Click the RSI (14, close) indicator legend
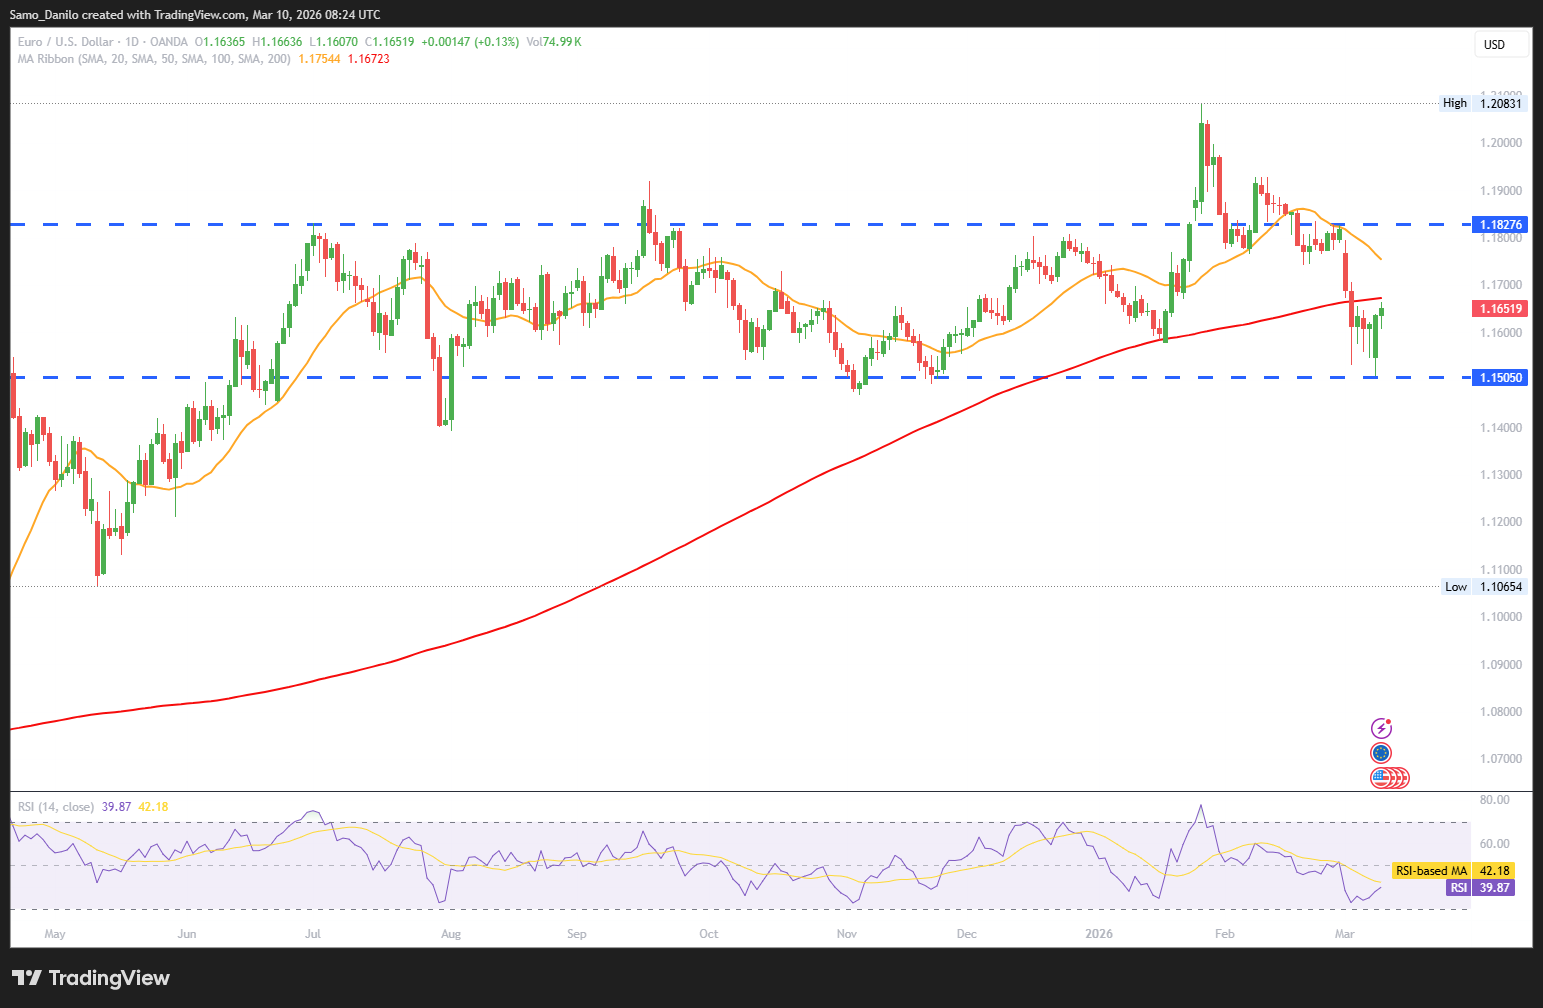Viewport: 1543px width, 1008px height. pyautogui.click(x=56, y=806)
